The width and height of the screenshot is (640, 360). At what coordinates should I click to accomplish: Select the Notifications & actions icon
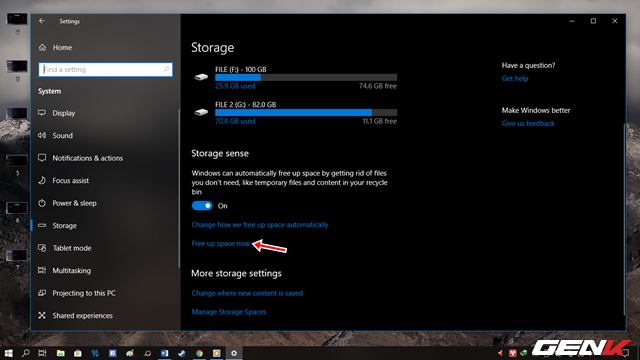[x=42, y=158]
